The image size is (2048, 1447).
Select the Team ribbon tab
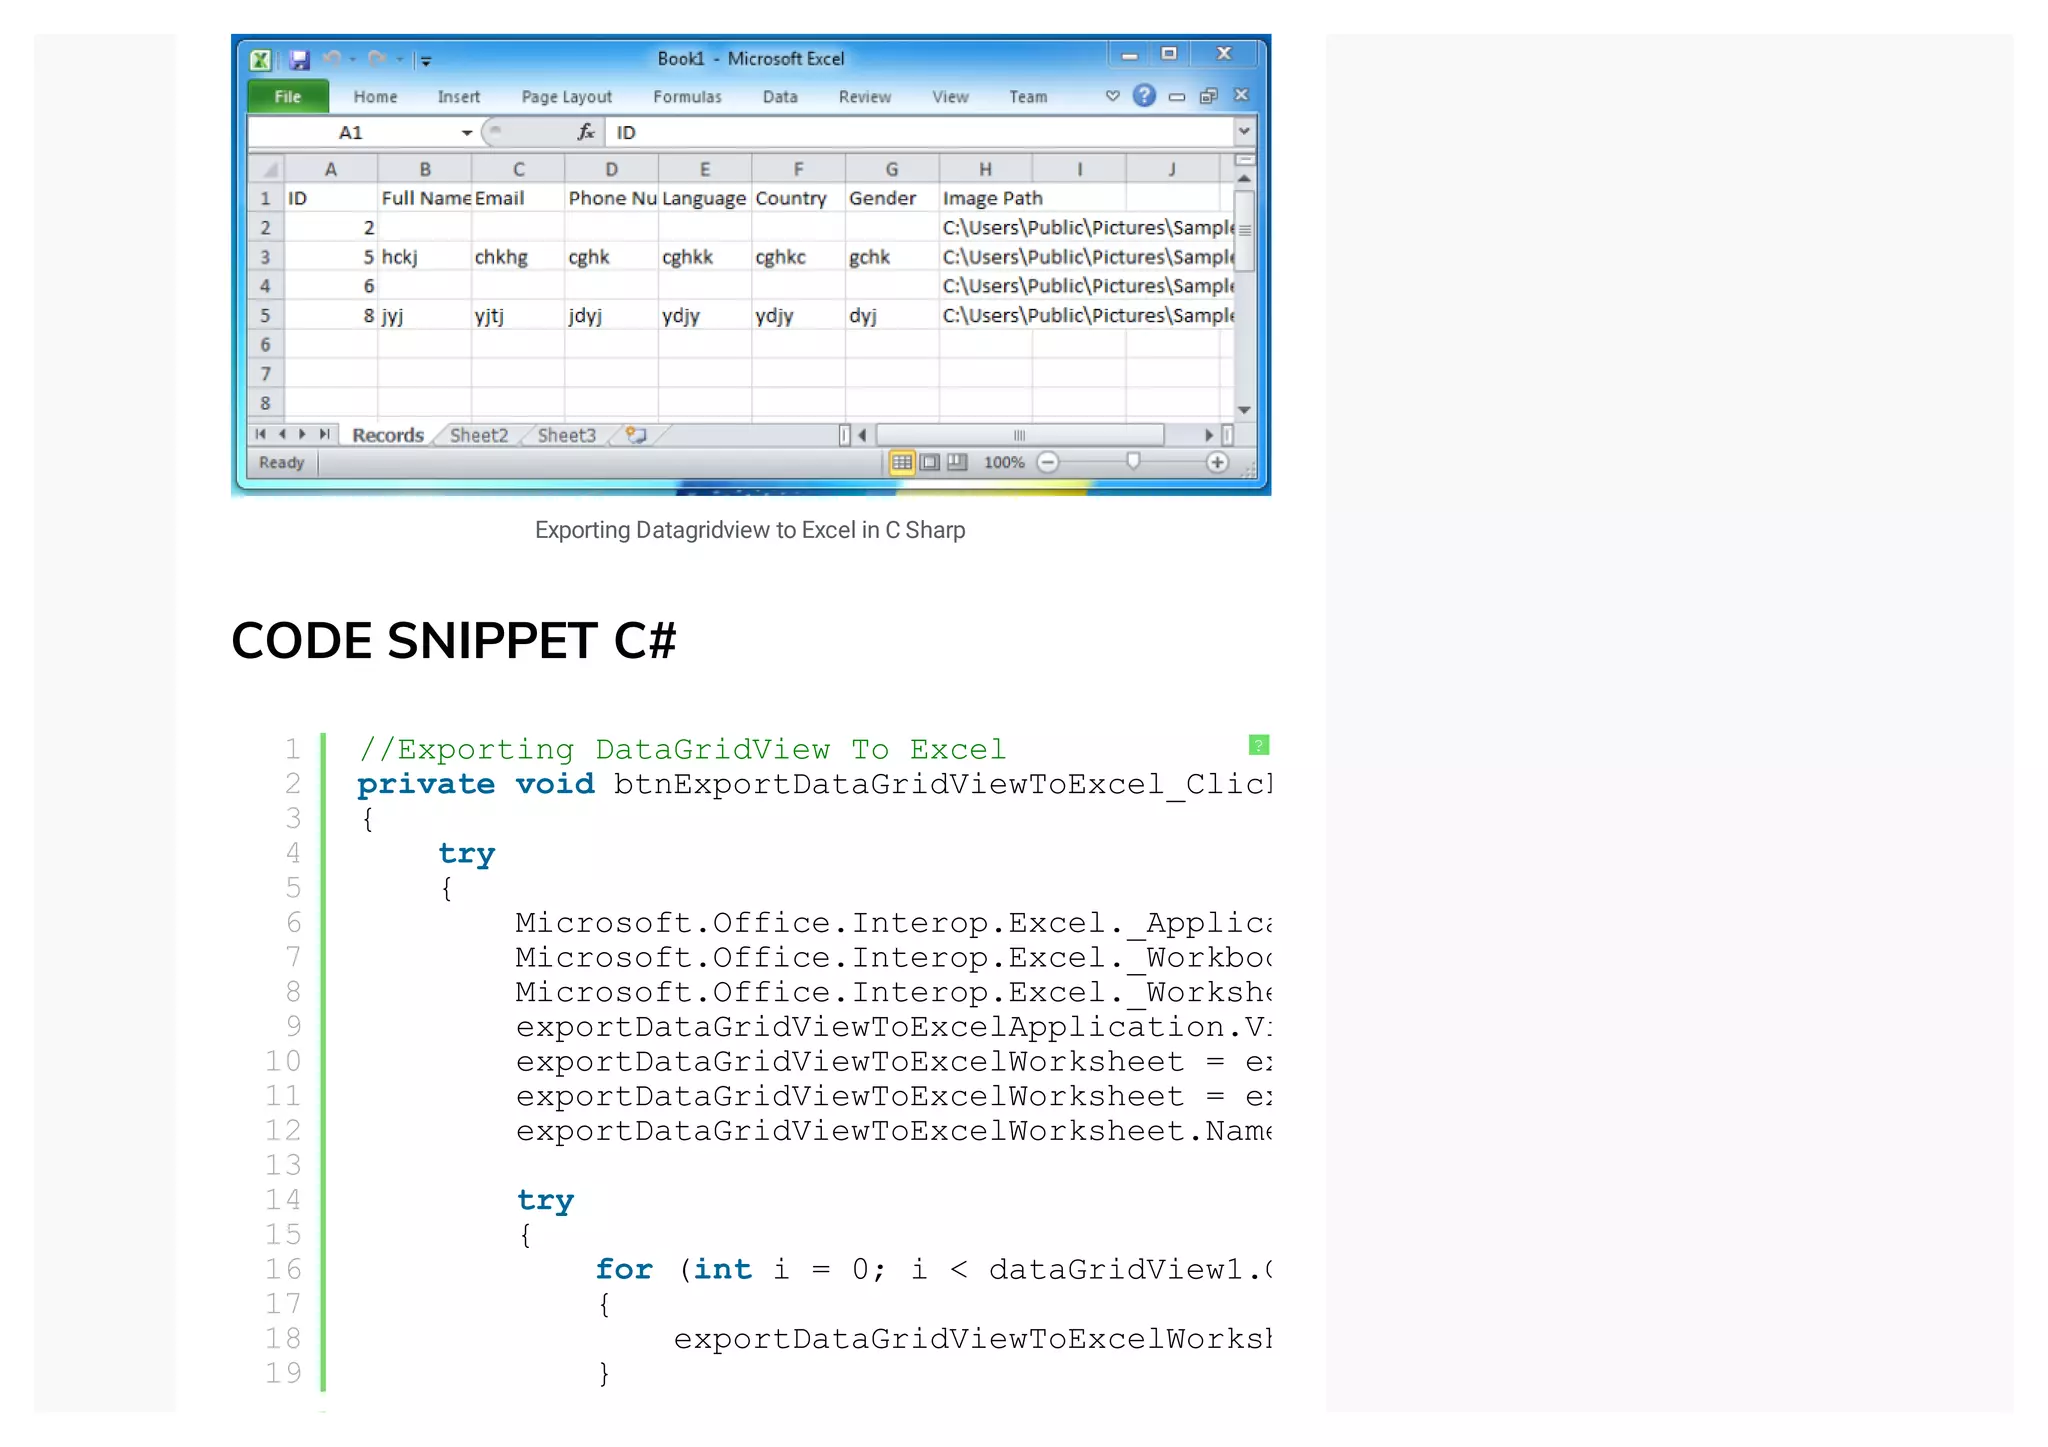pyautogui.click(x=1028, y=97)
